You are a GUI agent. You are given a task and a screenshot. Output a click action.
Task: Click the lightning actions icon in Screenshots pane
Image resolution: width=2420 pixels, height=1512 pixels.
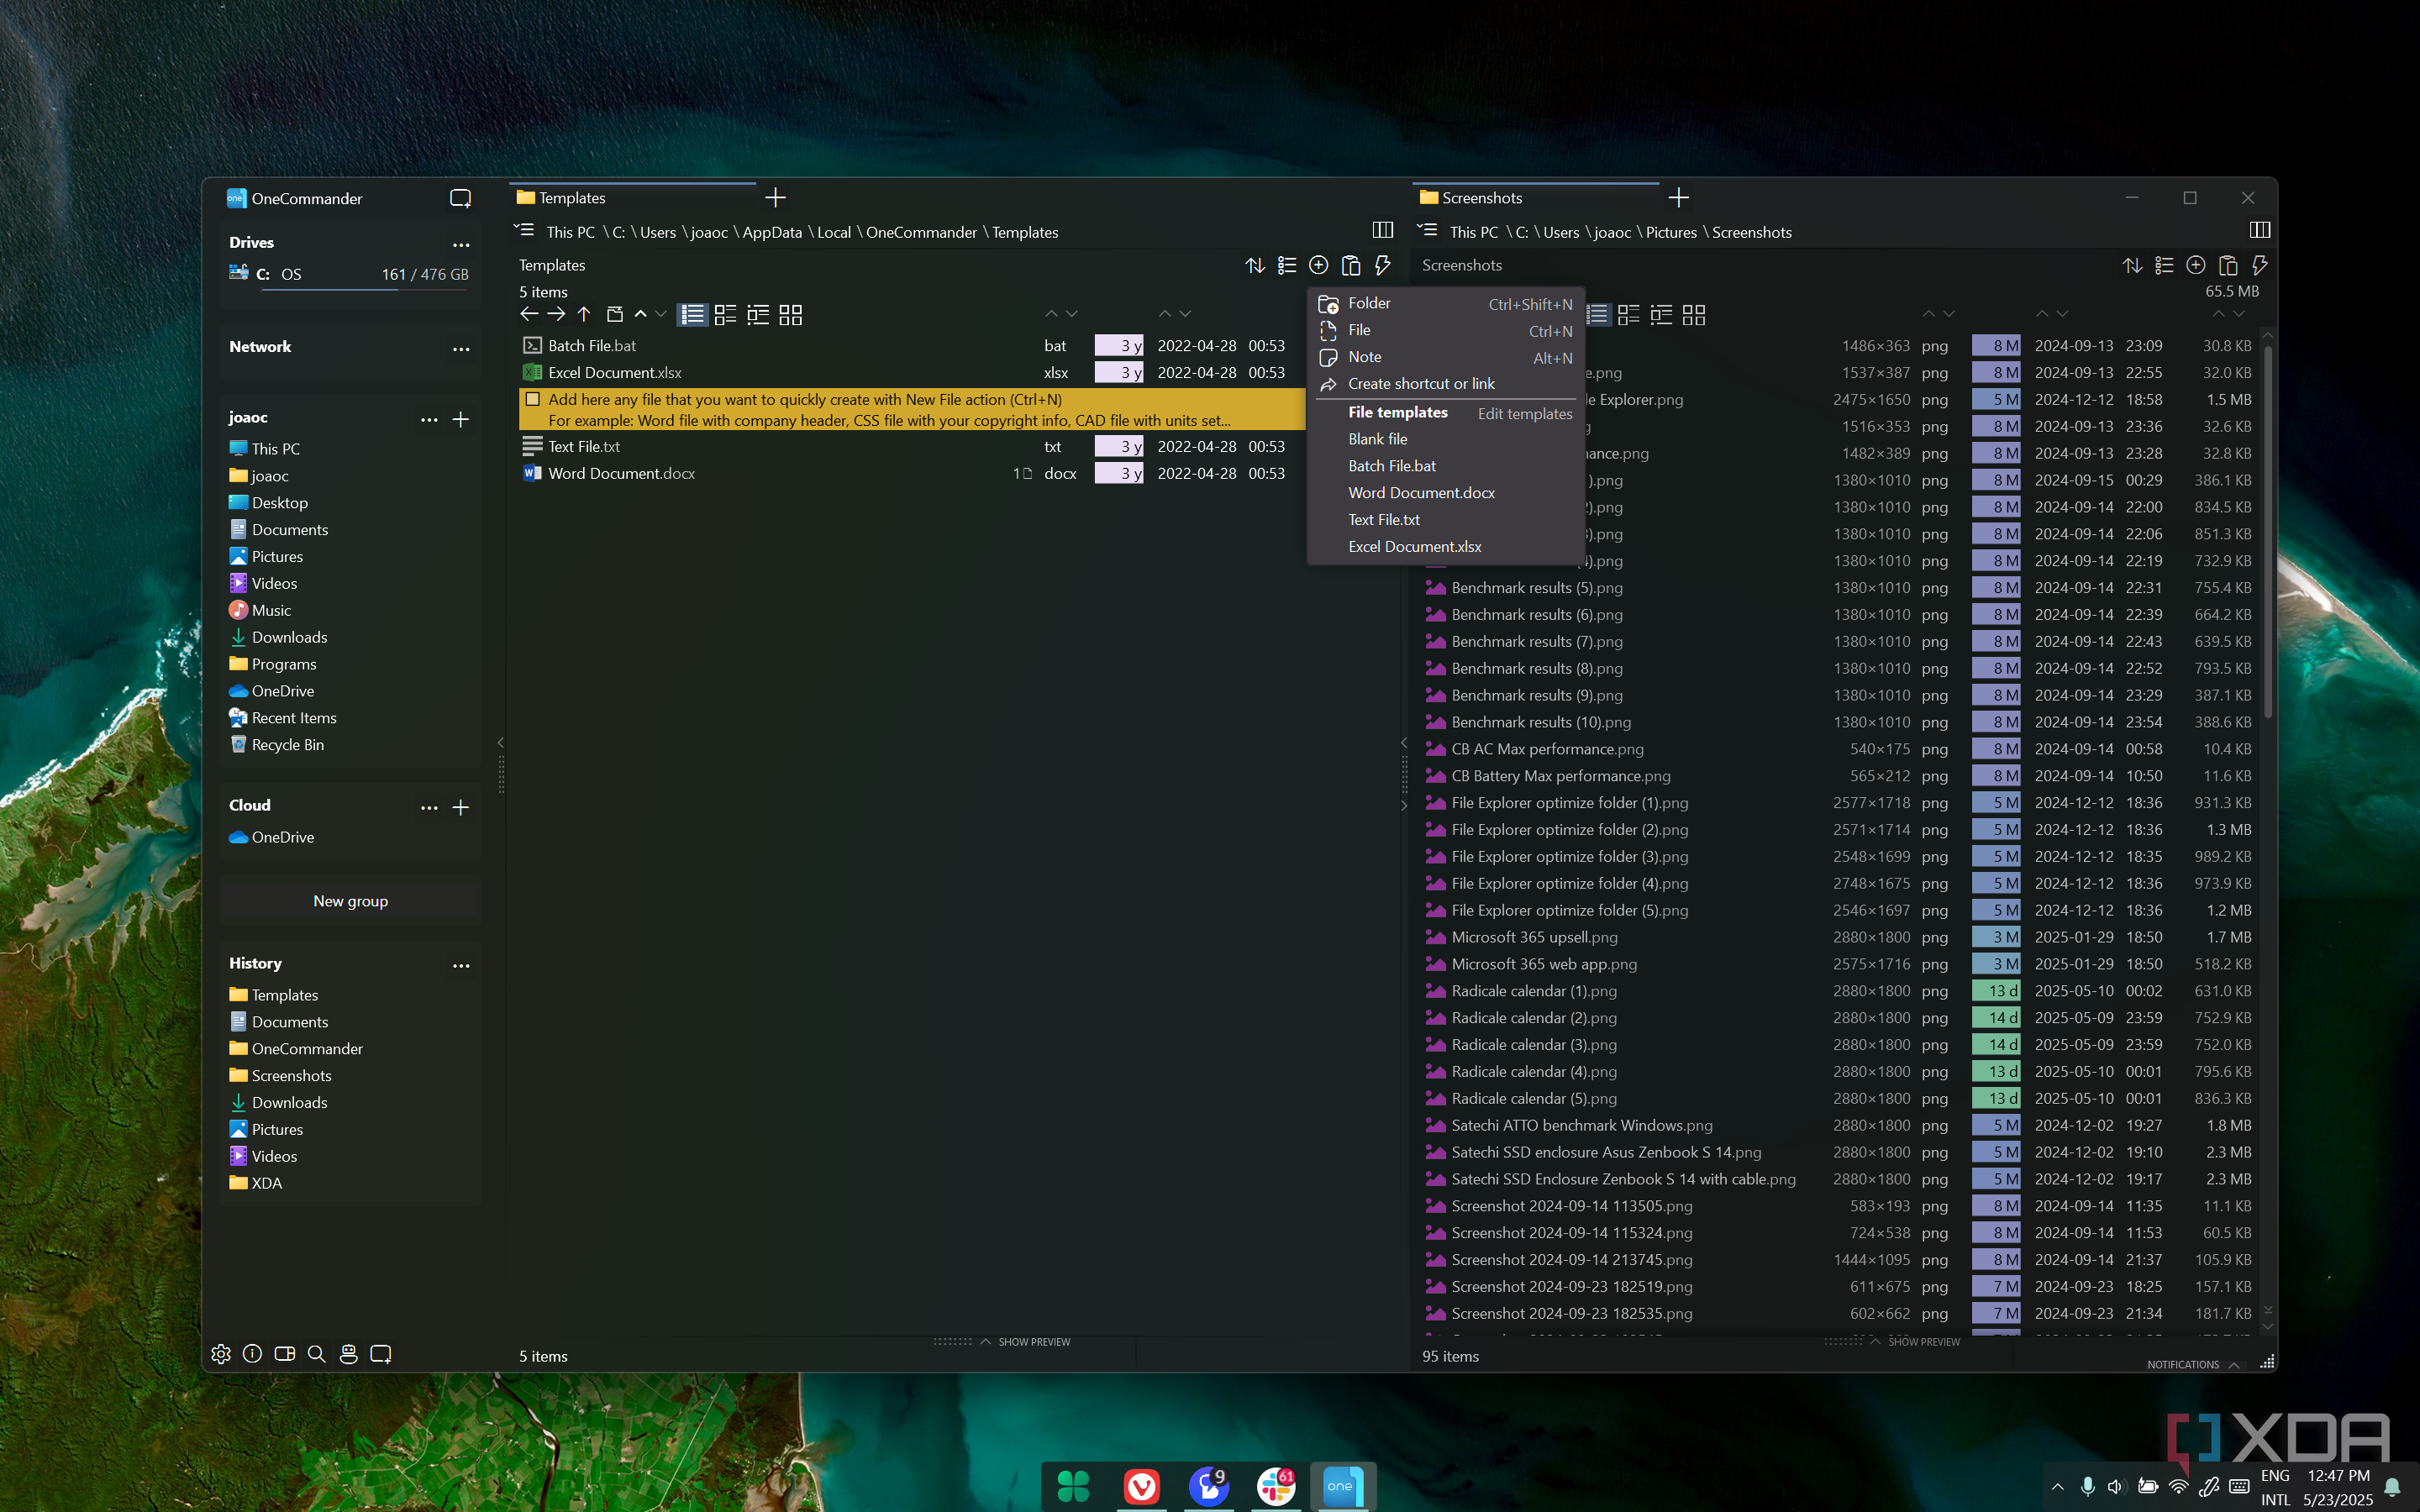click(x=2259, y=265)
